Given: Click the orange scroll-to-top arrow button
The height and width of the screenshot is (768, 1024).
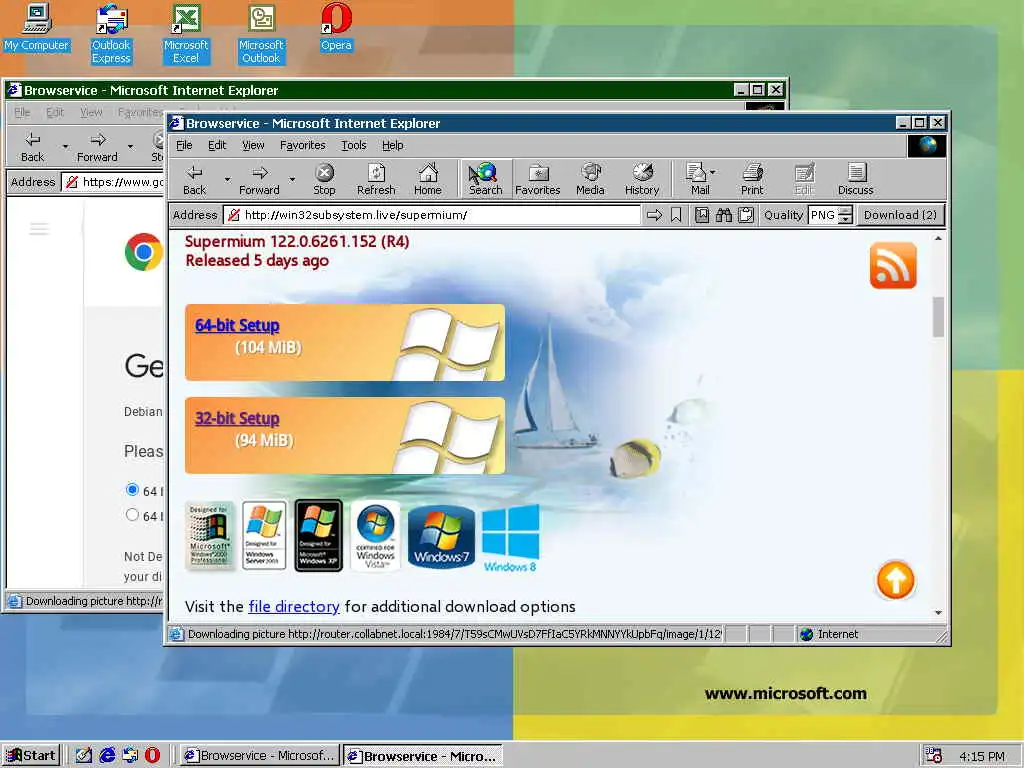Looking at the screenshot, I should (895, 580).
